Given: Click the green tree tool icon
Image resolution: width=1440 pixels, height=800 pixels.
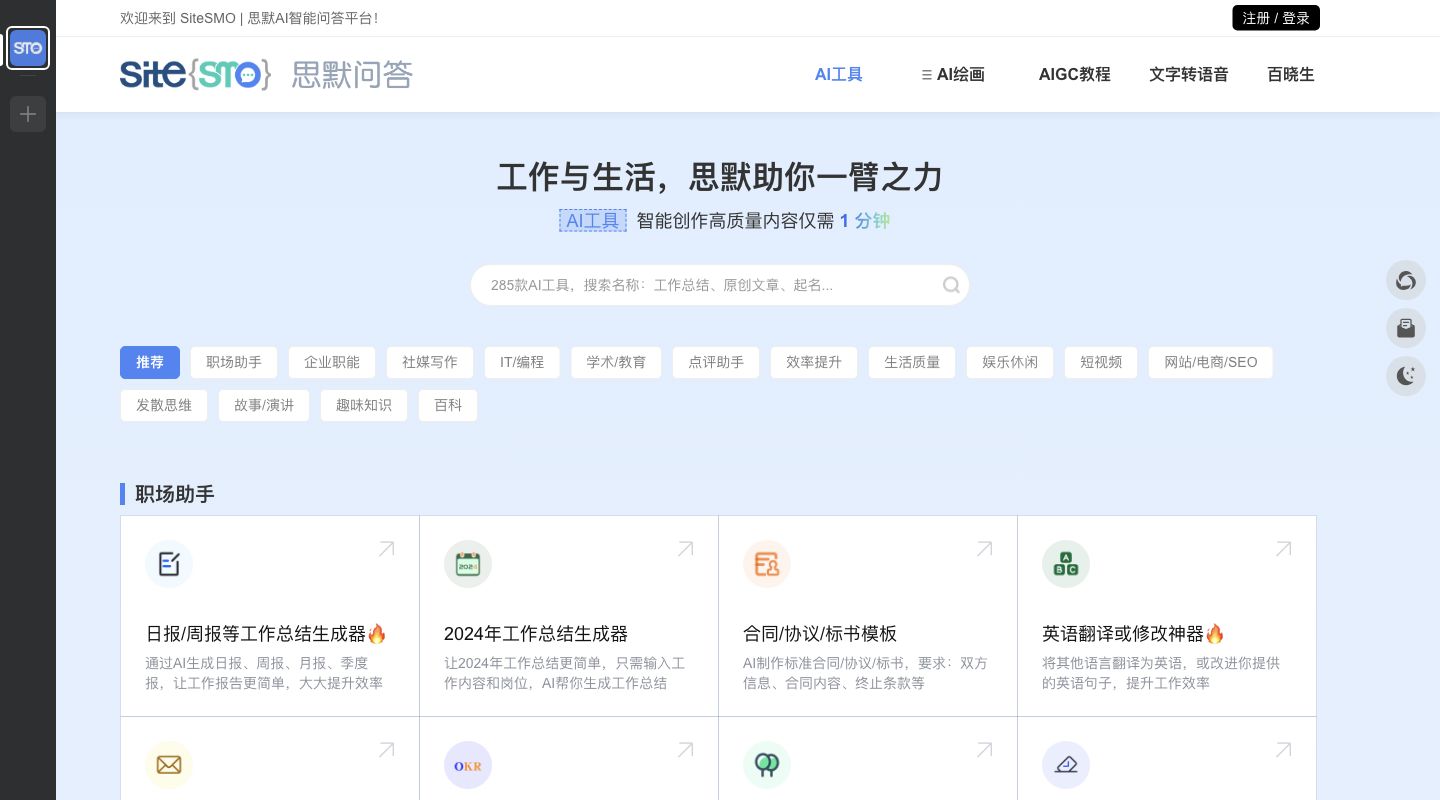Looking at the screenshot, I should pyautogui.click(x=767, y=765).
